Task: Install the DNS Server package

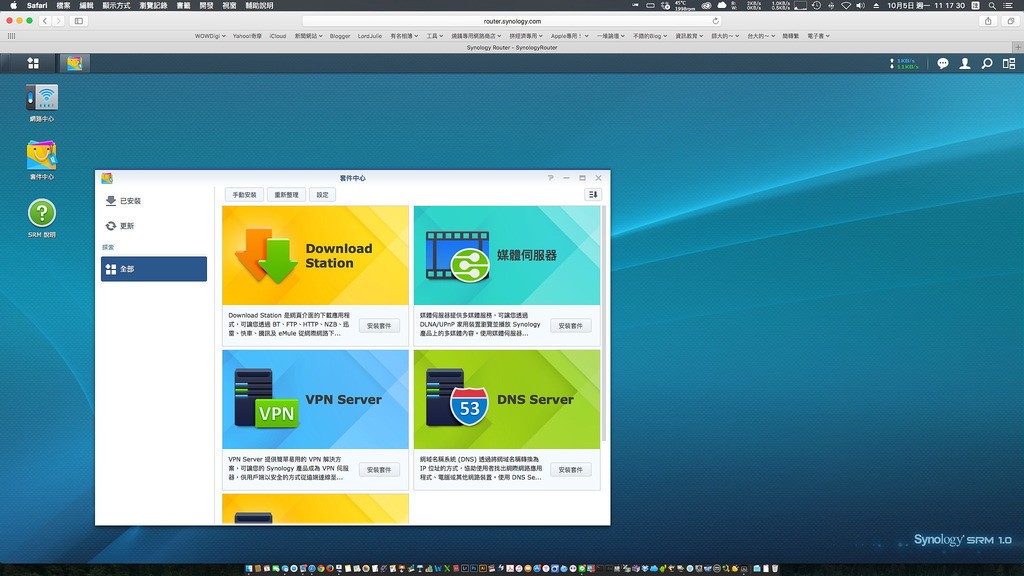Action: click(570, 470)
